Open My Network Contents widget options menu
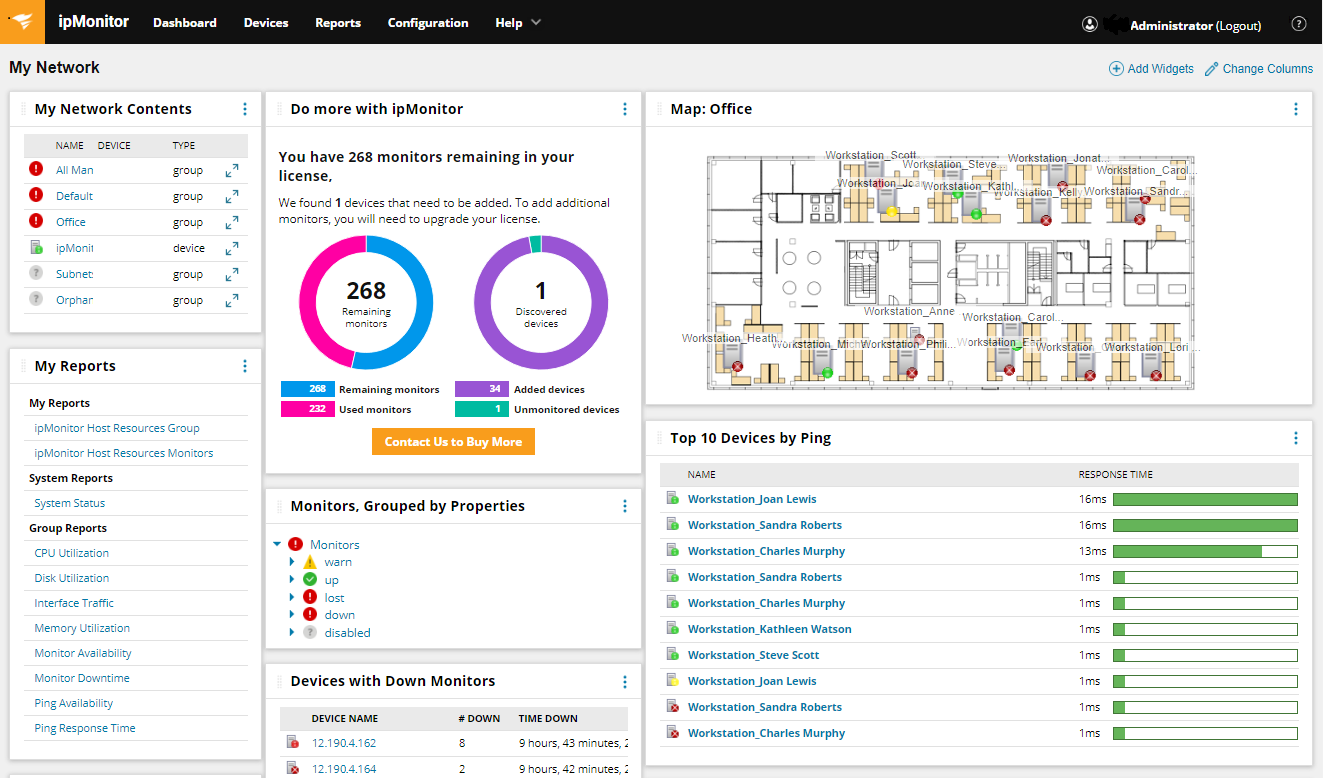Image resolution: width=1323 pixels, height=778 pixels. tap(245, 109)
